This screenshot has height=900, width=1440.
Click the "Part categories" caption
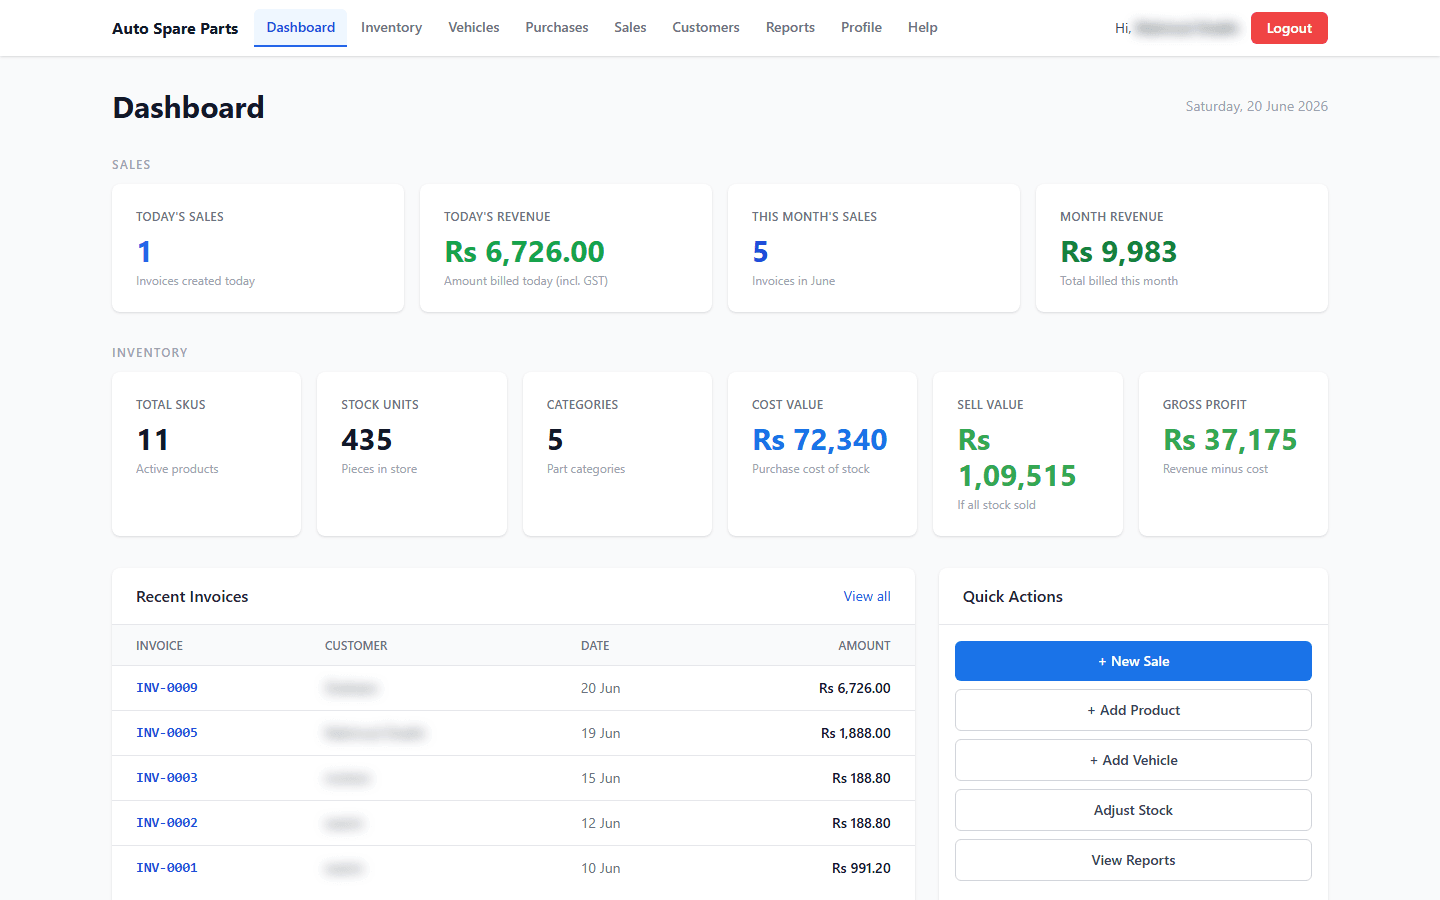[586, 469]
